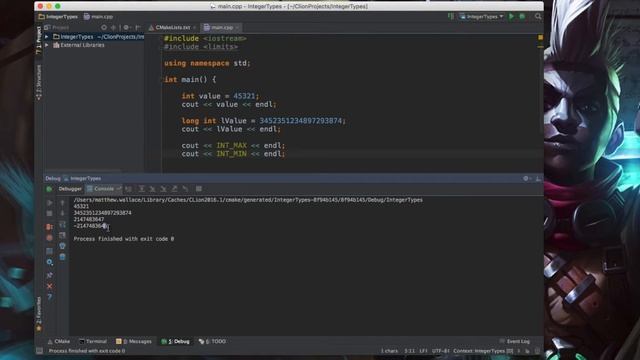Expand External Libraries node
This screenshot has width=640, height=360.
click(47, 45)
